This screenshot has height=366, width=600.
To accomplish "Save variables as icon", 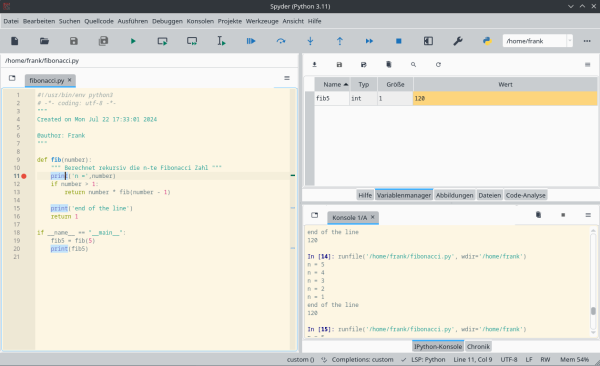I will [x=364, y=65].
